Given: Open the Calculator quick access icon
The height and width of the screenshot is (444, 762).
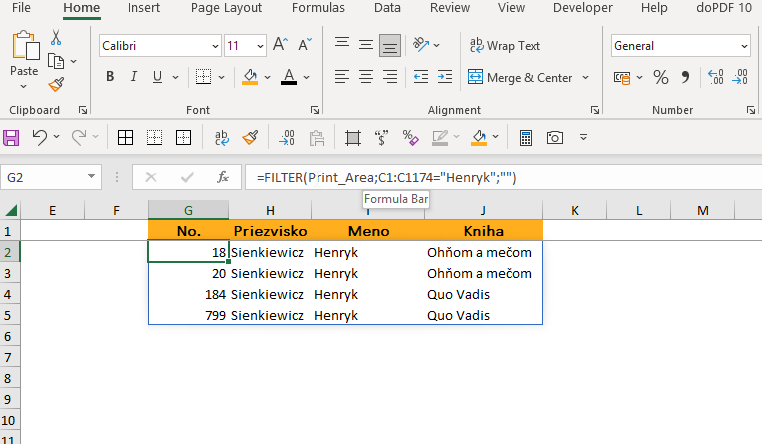Looking at the screenshot, I should click(526, 137).
